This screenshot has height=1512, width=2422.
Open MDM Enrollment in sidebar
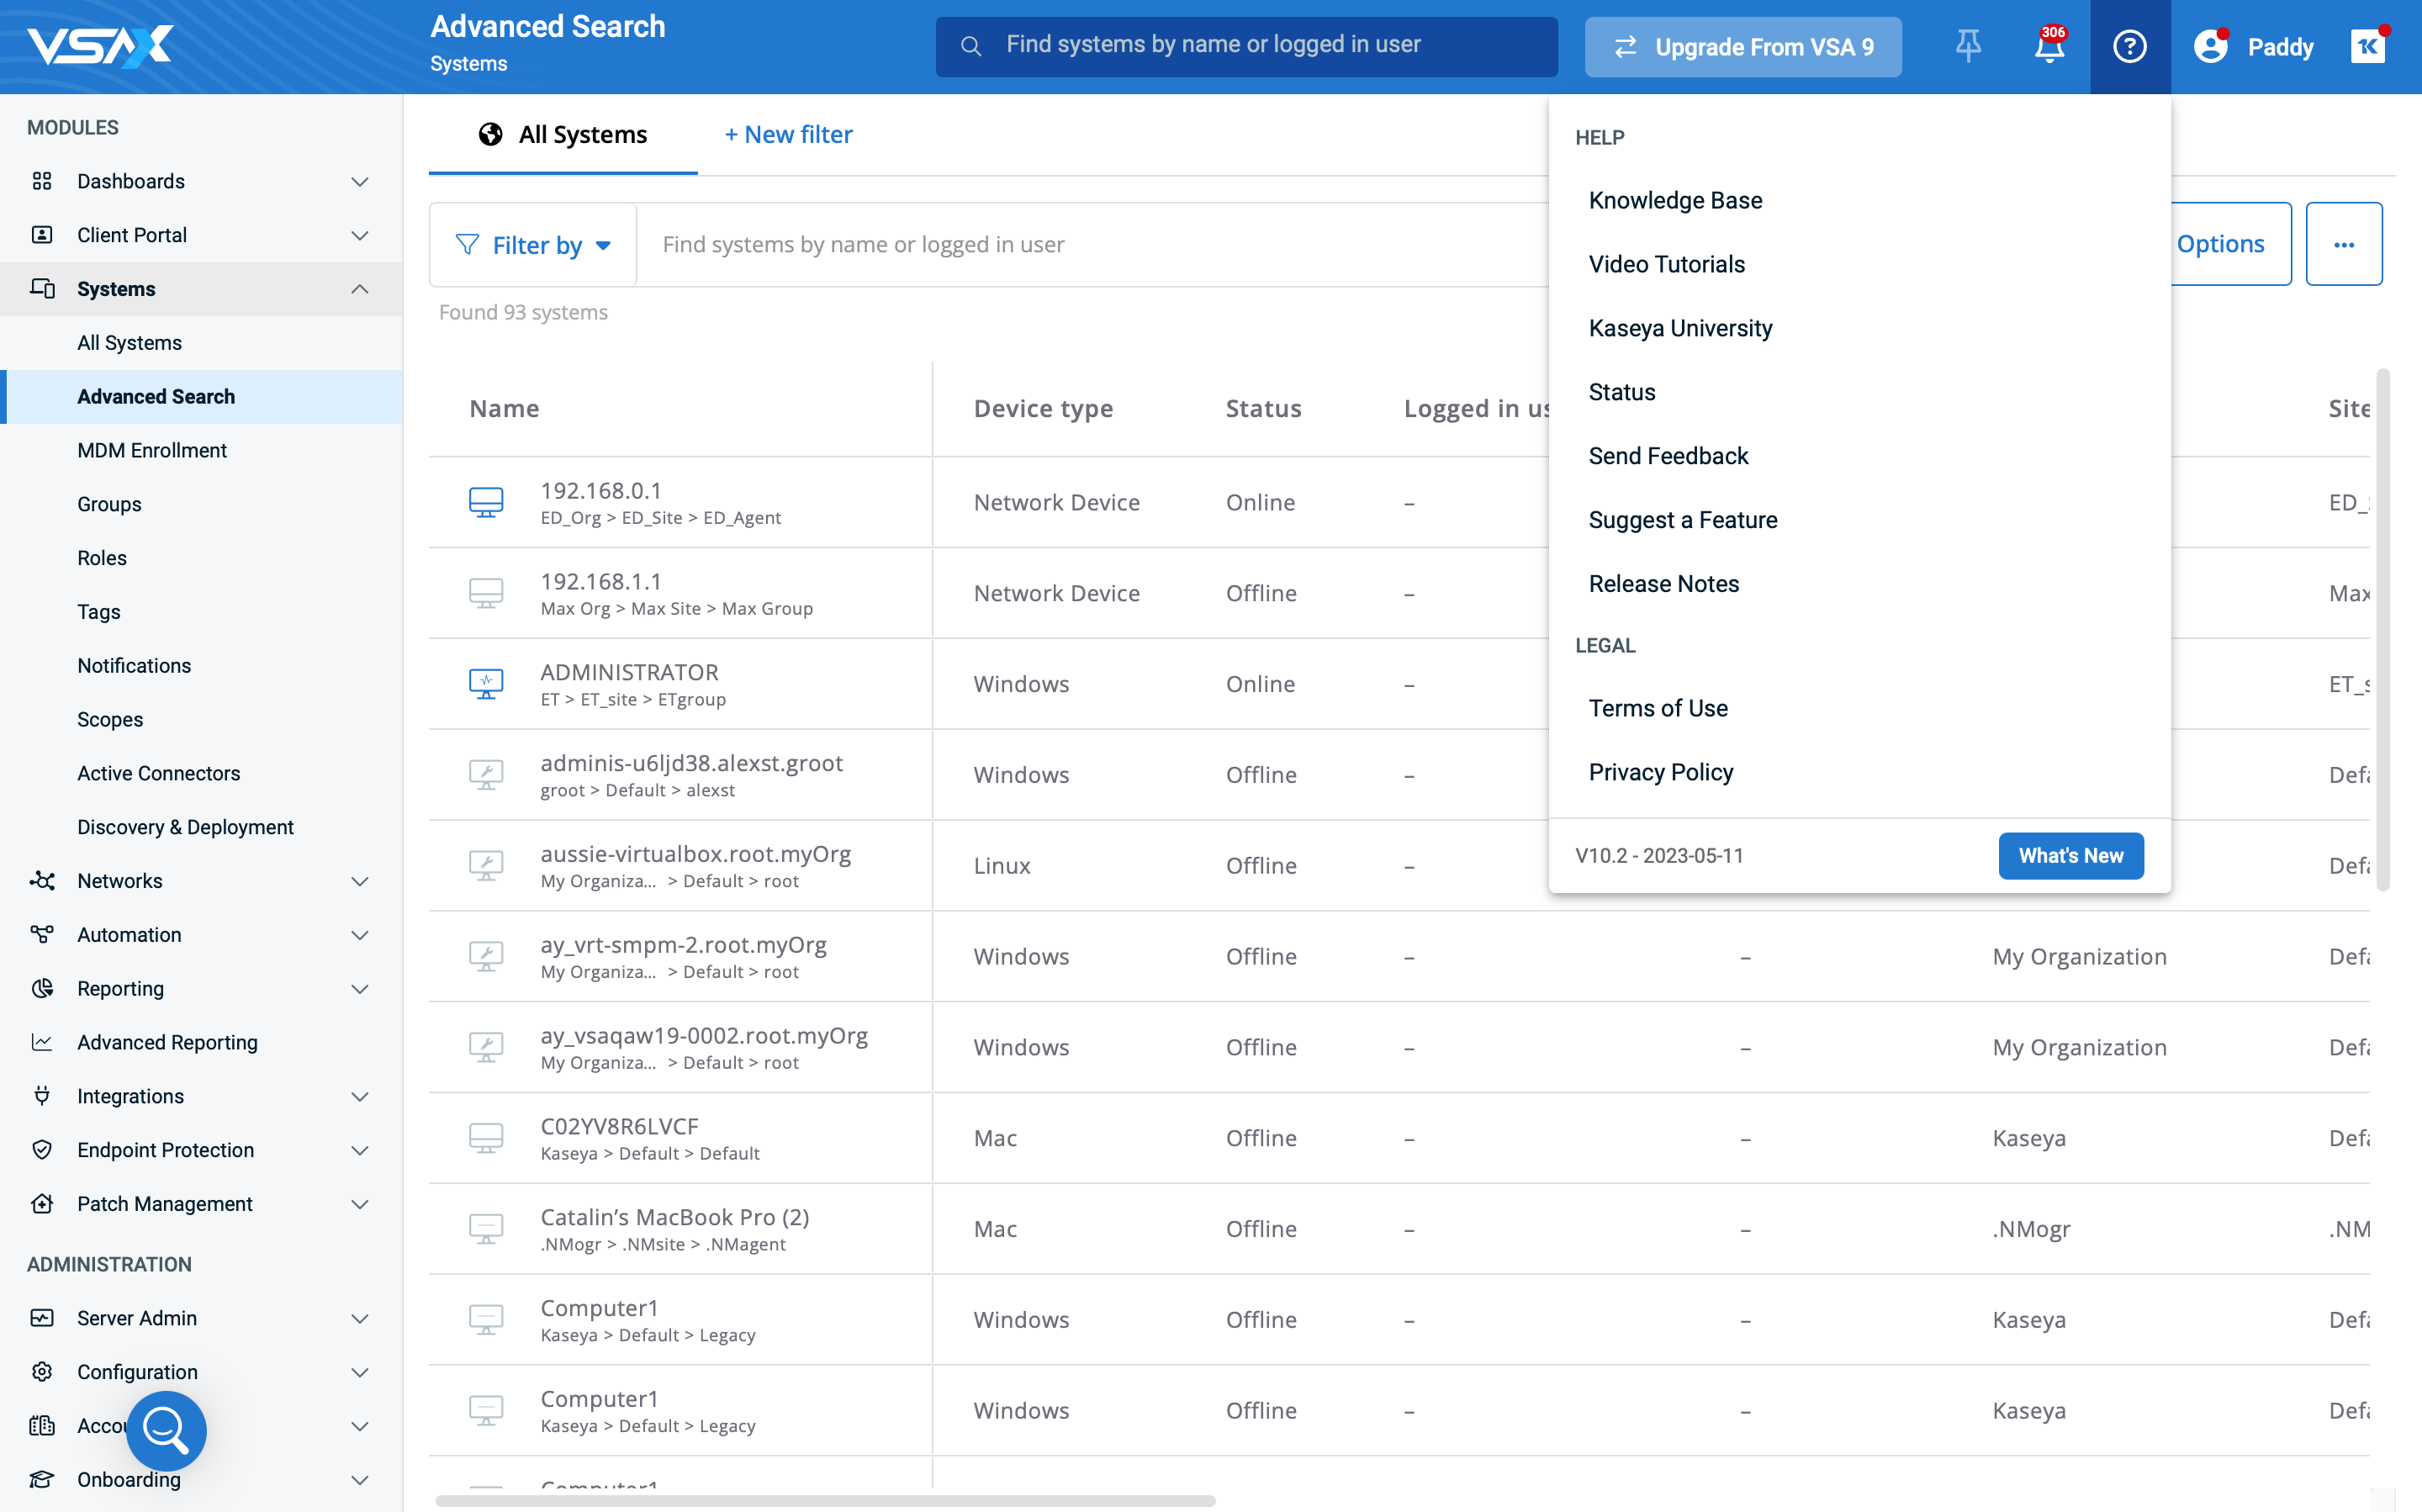click(x=152, y=451)
